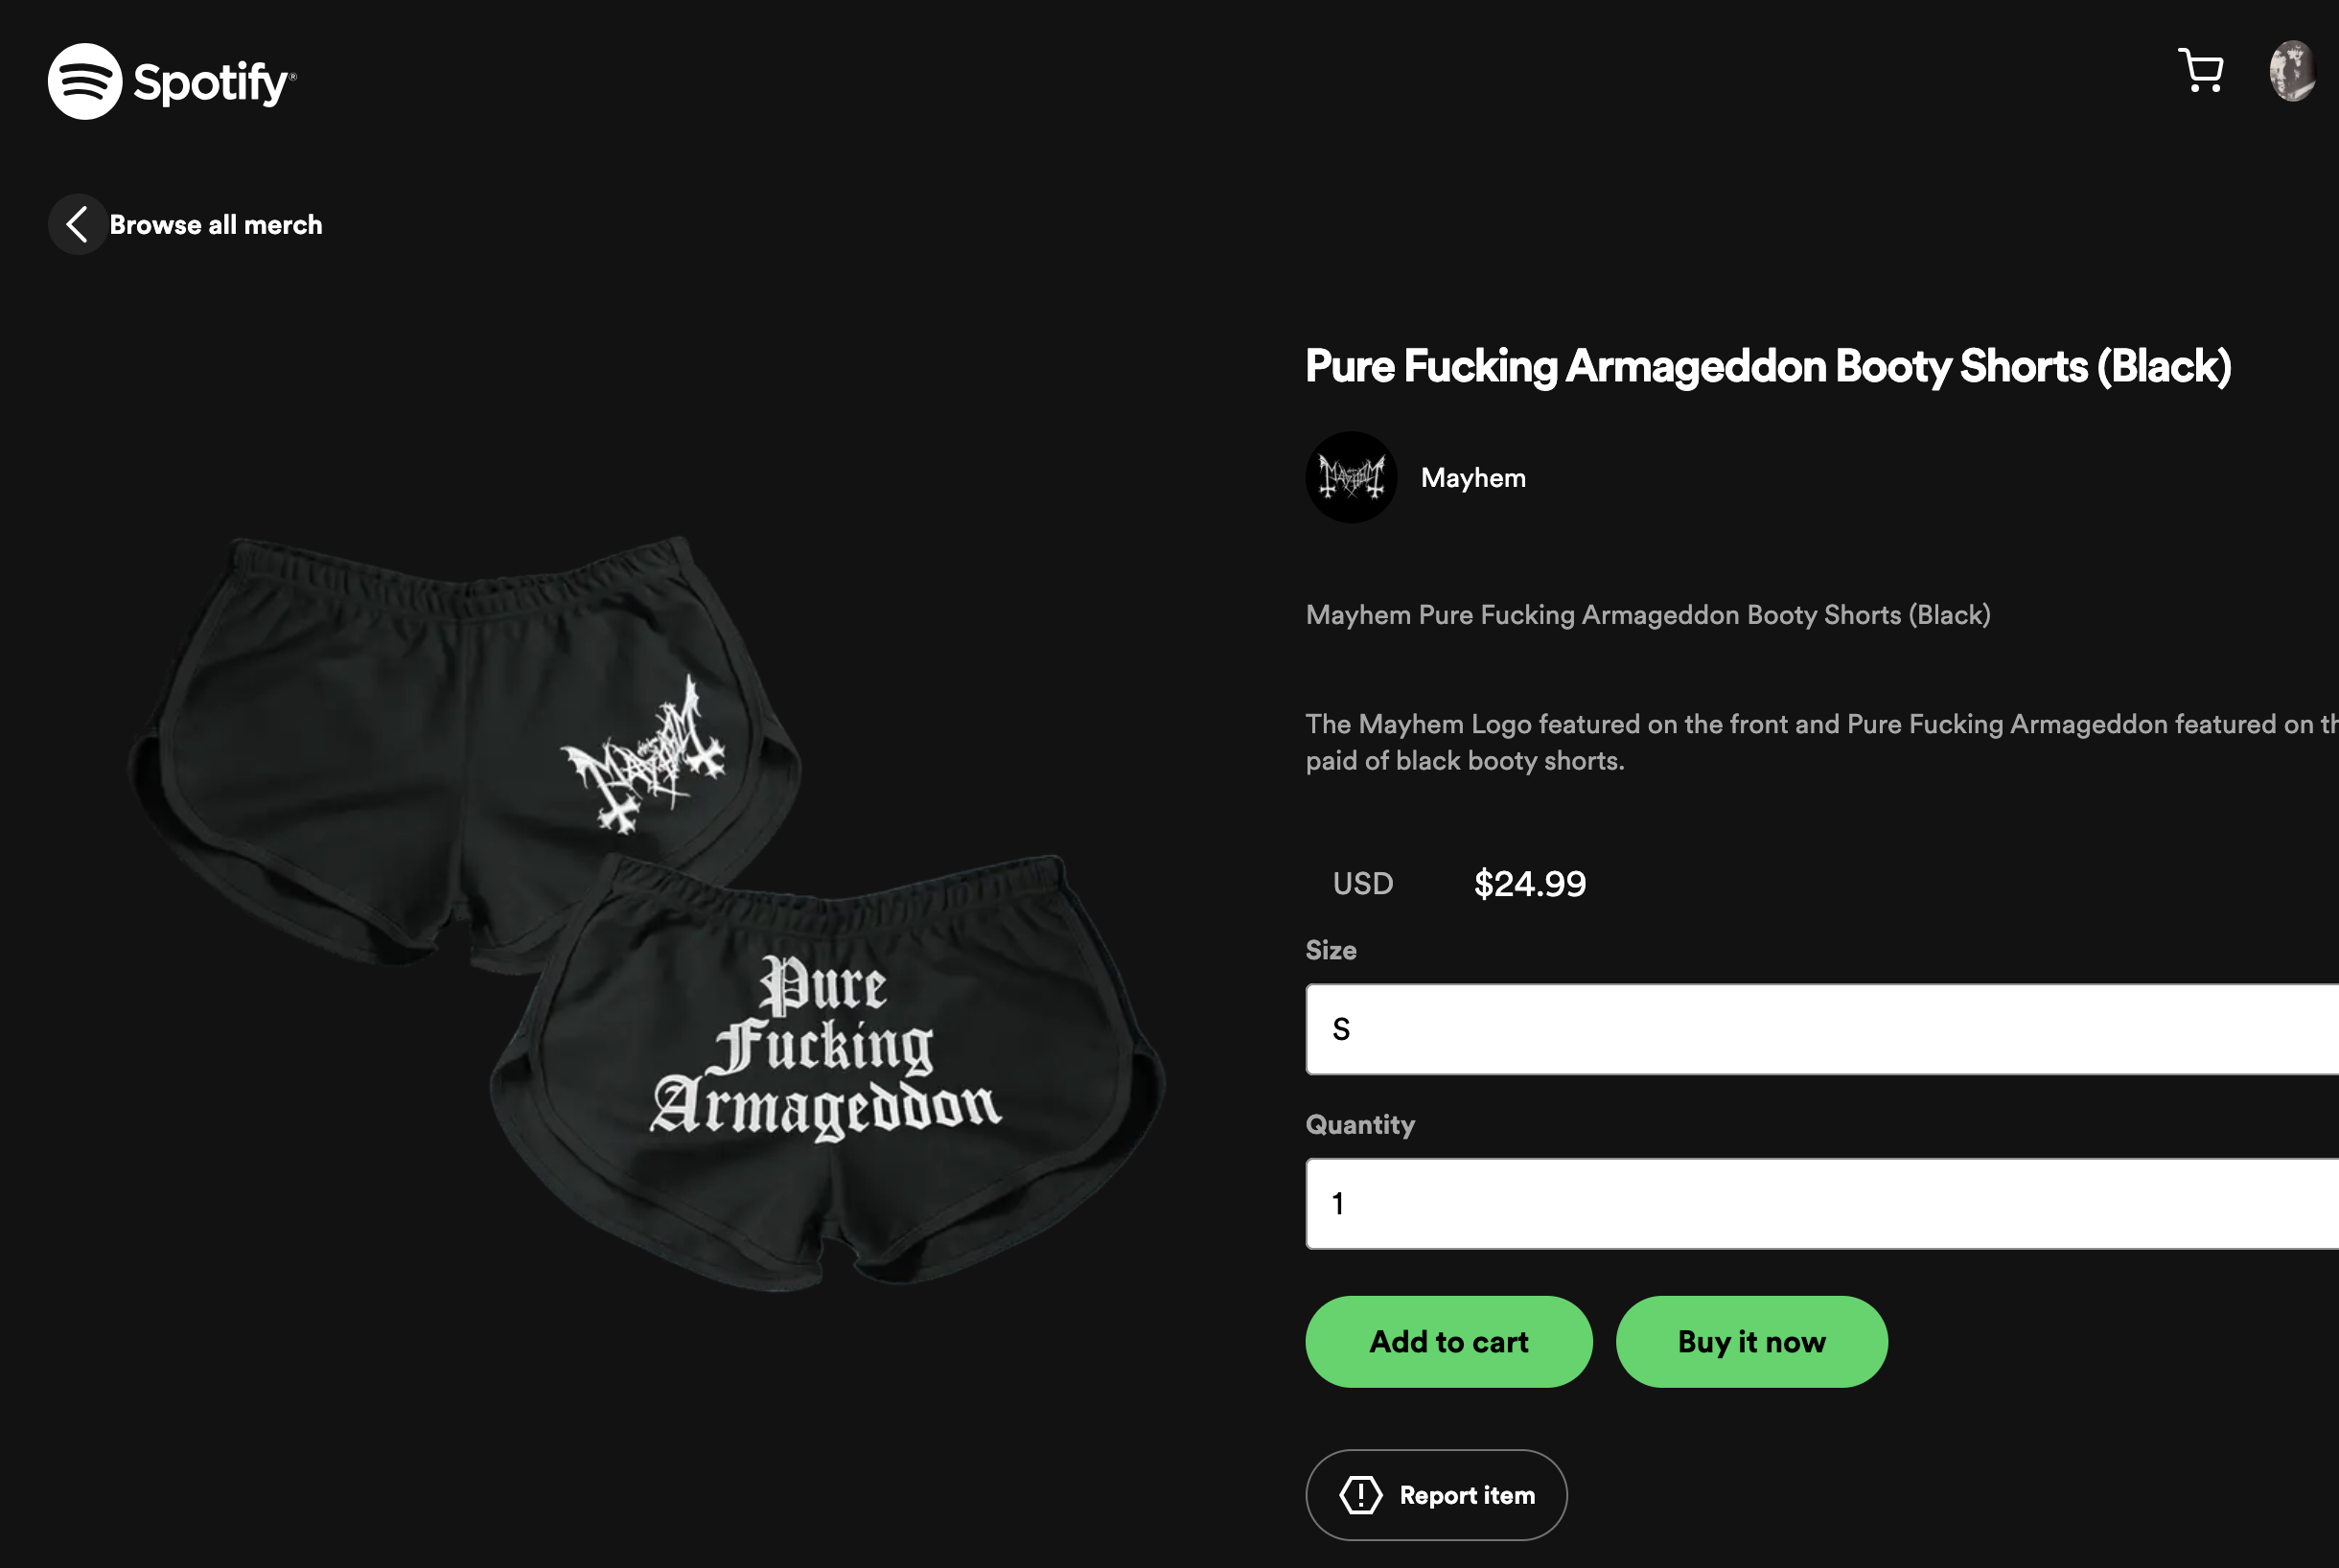Click the warning icon in Report item

click(1360, 1495)
